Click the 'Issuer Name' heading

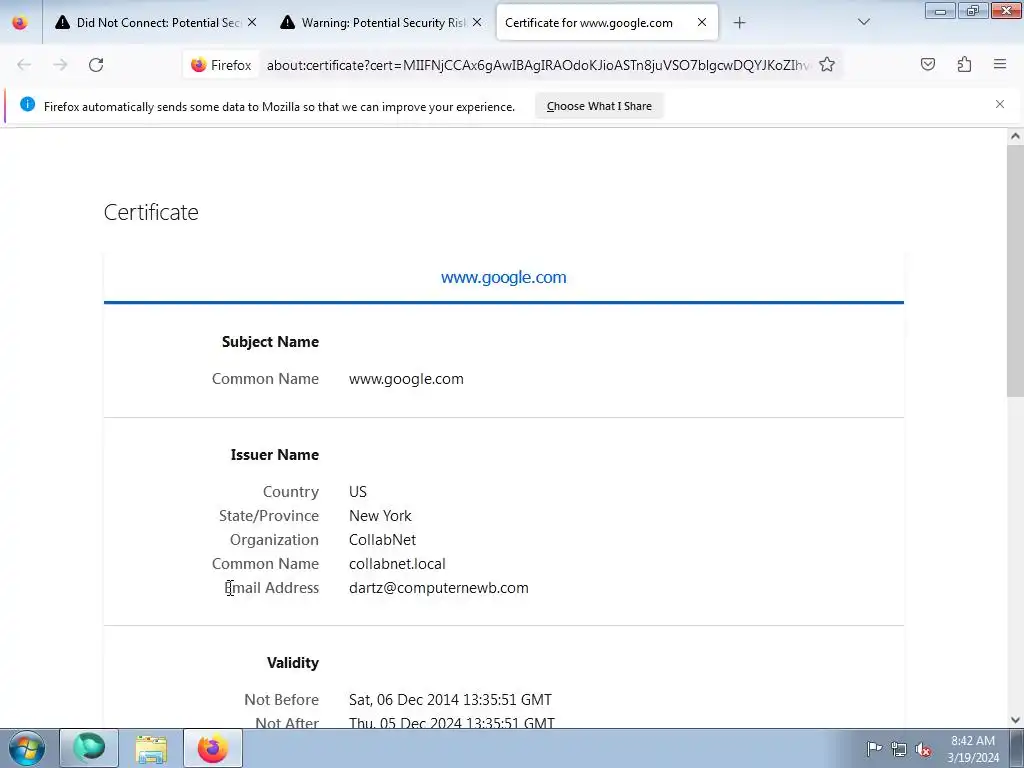275,455
